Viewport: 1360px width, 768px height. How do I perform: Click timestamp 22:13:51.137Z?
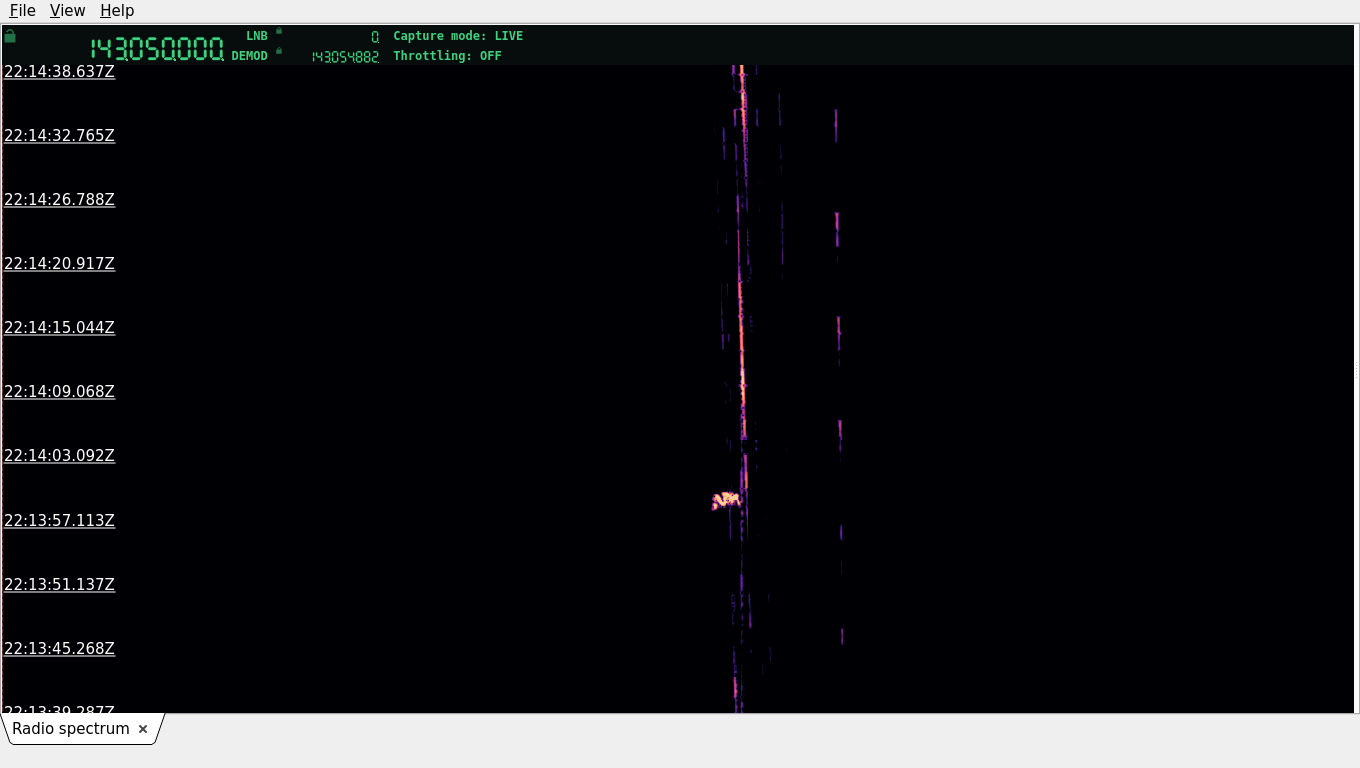tap(59, 585)
